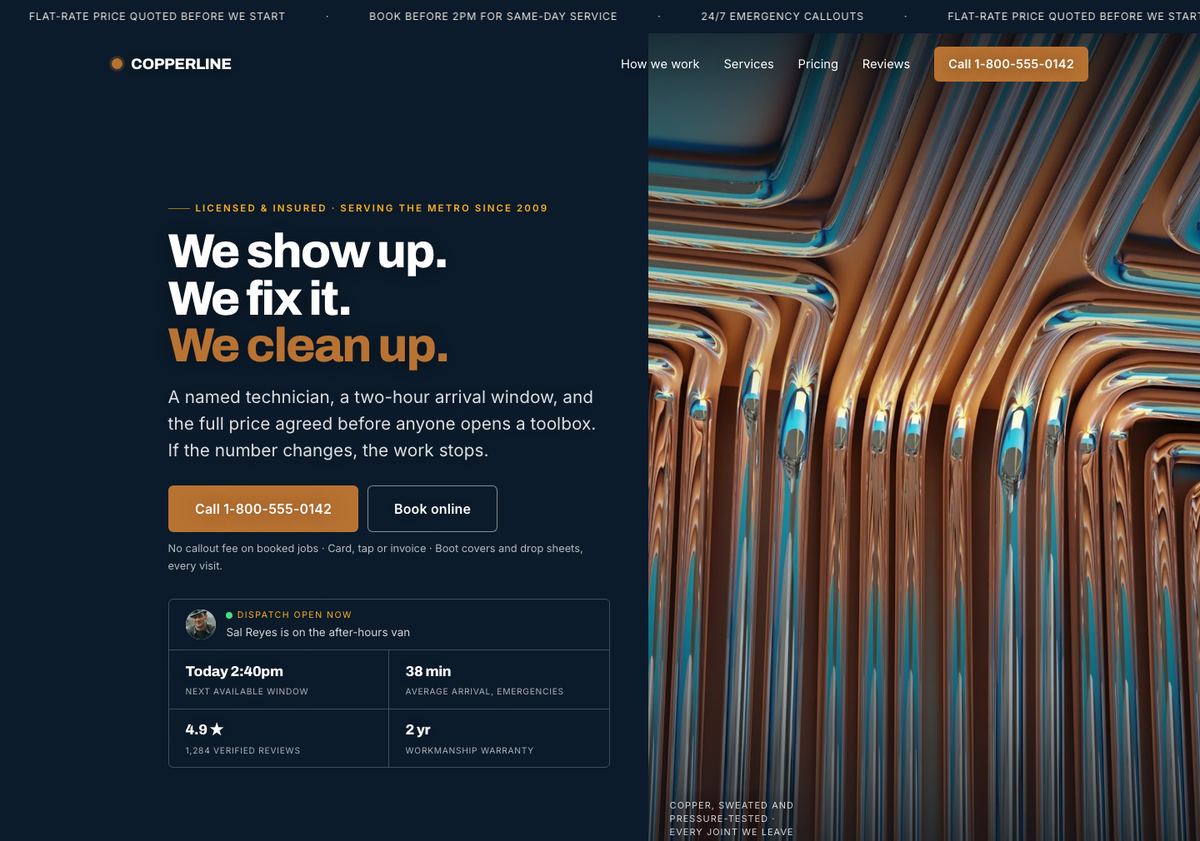Click the DISPATCH OPEN NOW label
Viewport: 1200px width, 841px height.
294,615
